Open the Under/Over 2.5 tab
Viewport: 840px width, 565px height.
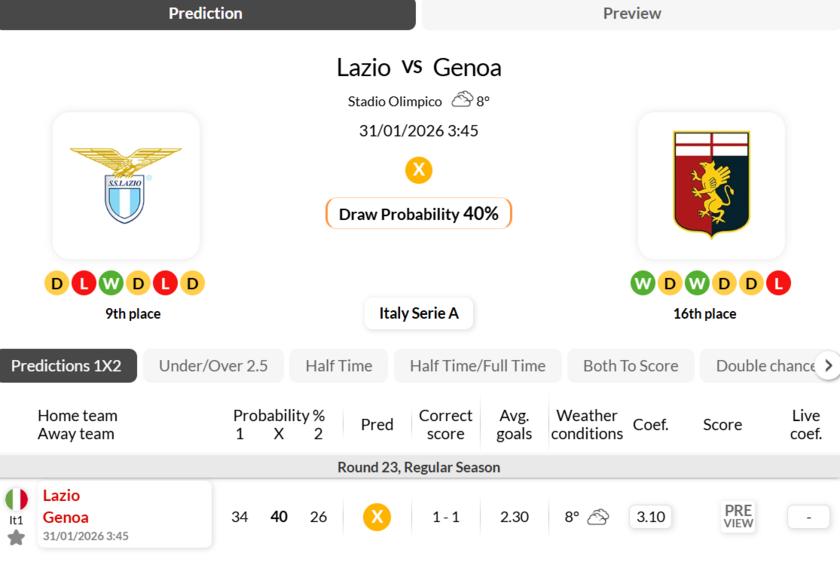(x=213, y=366)
